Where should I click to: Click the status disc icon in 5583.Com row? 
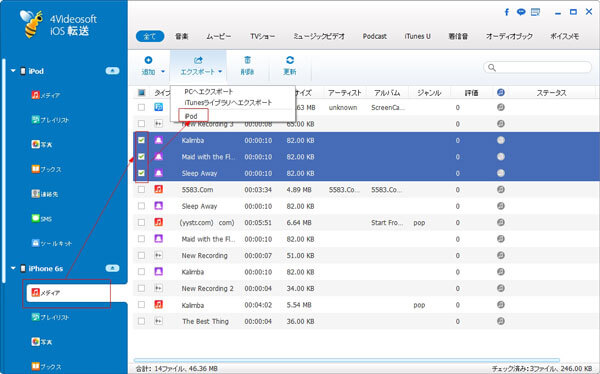coord(501,189)
